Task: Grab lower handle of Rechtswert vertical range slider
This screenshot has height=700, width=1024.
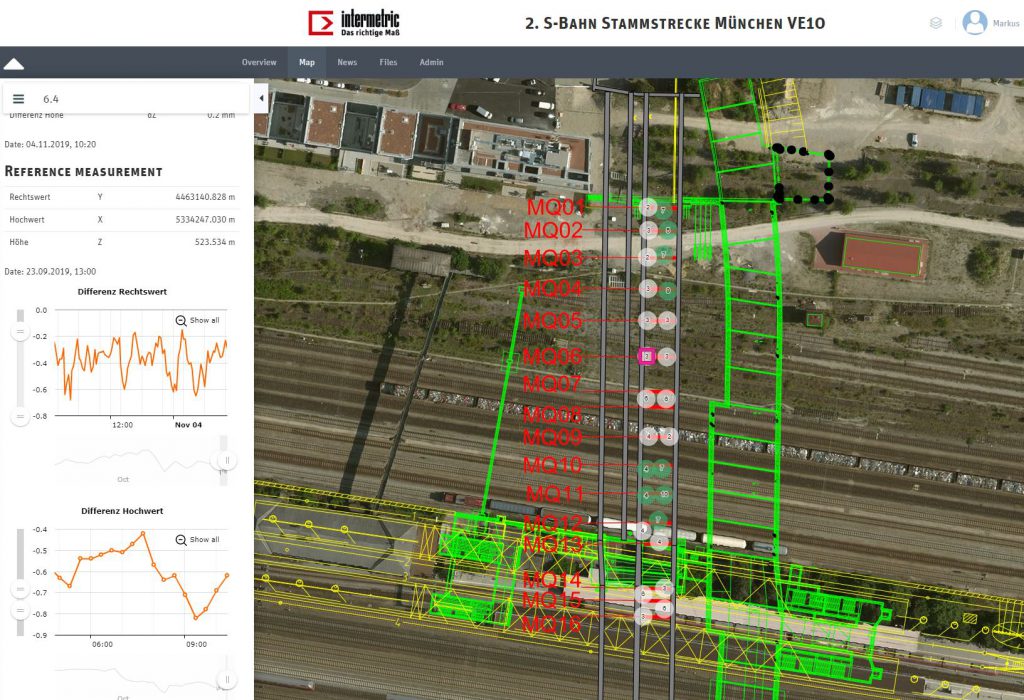Action: [x=20, y=416]
